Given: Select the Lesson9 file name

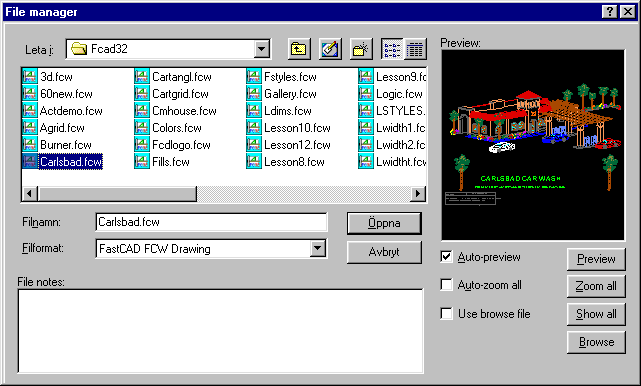Looking at the screenshot, I should [x=401, y=77].
